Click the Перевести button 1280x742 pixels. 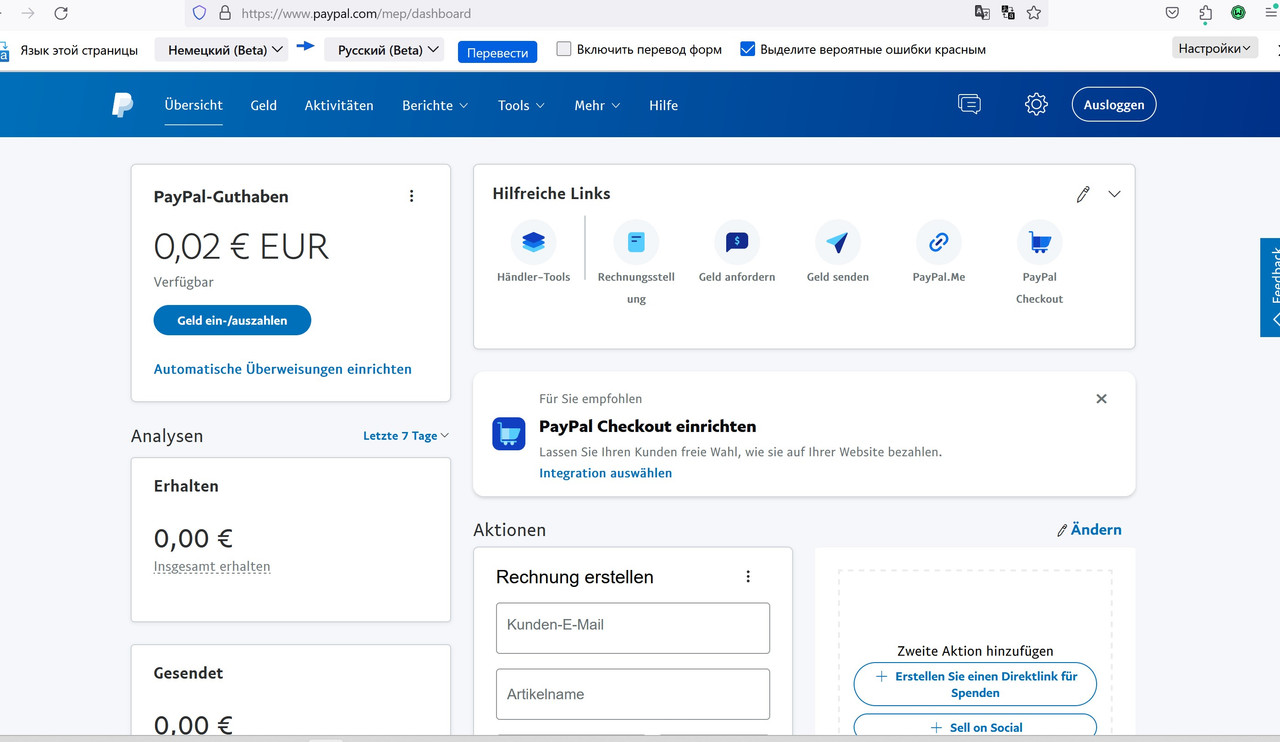pyautogui.click(x=497, y=52)
